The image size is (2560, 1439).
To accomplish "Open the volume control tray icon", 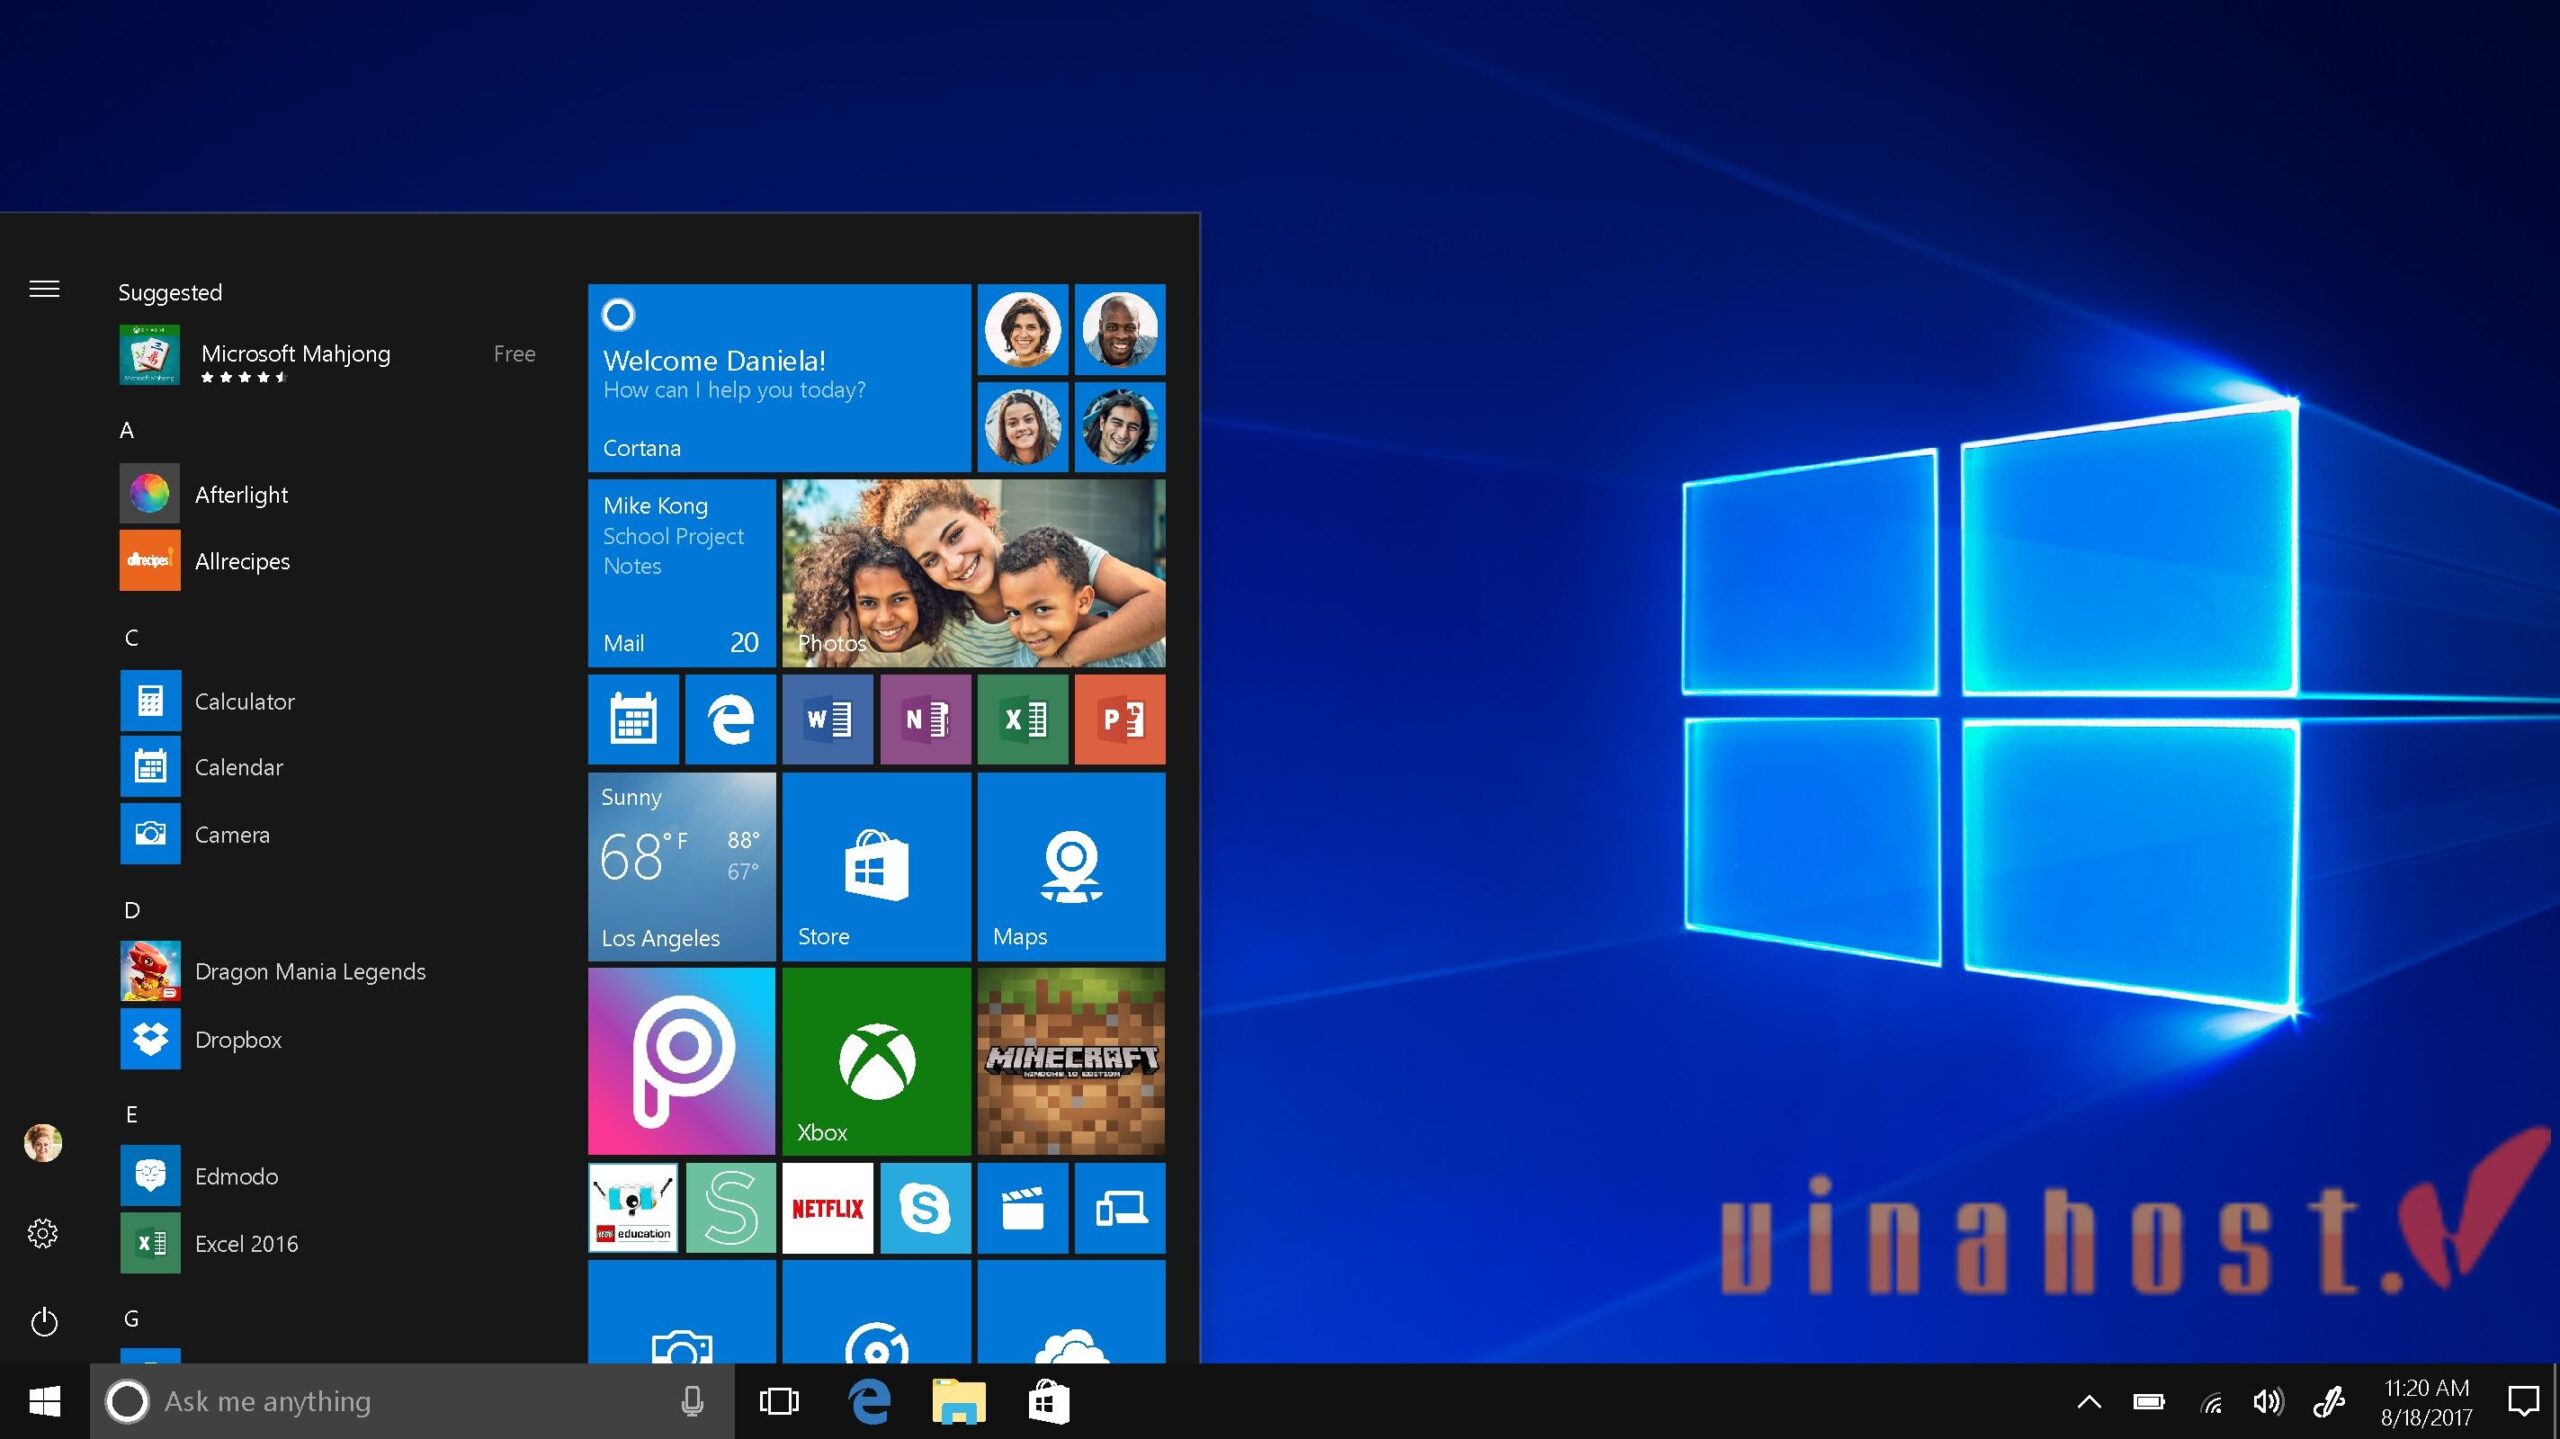I will pos(2268,1401).
